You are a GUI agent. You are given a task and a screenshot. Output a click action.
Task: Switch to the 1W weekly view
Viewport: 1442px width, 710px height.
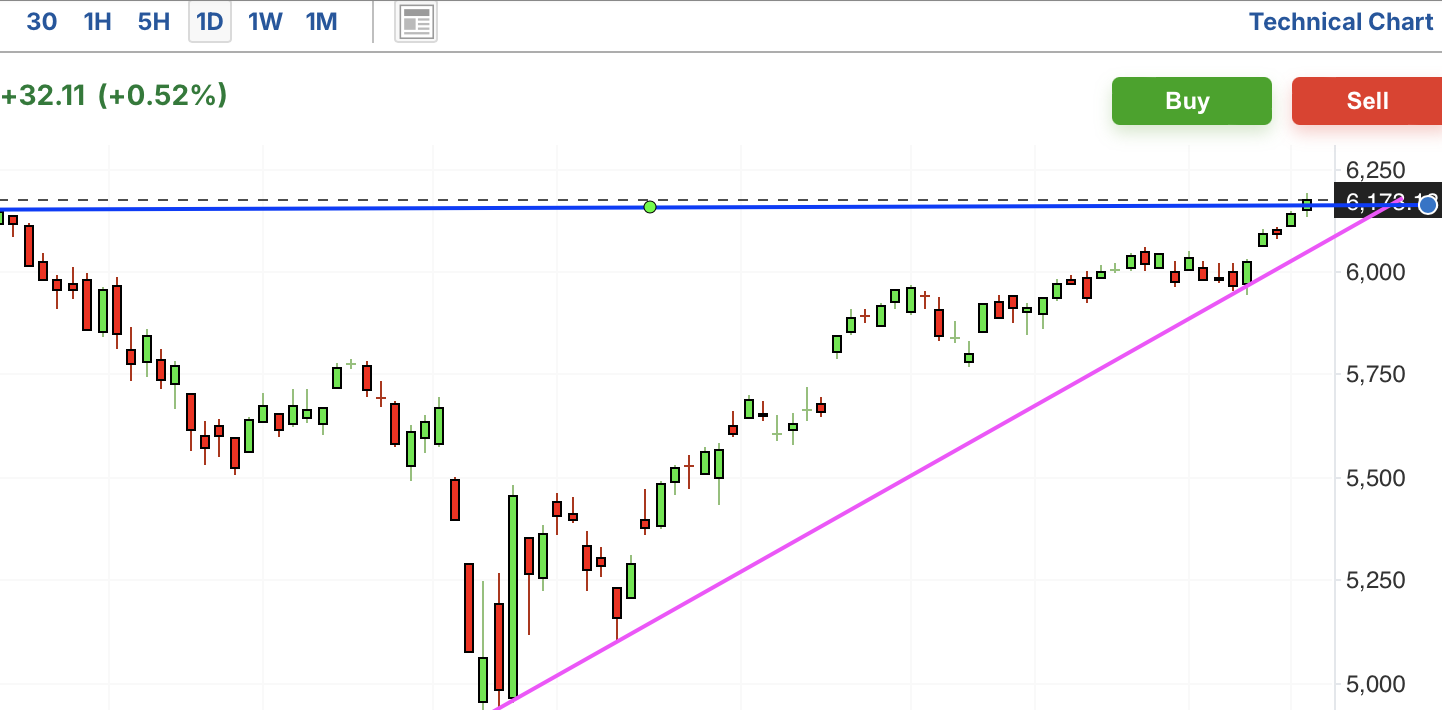pyautogui.click(x=265, y=22)
